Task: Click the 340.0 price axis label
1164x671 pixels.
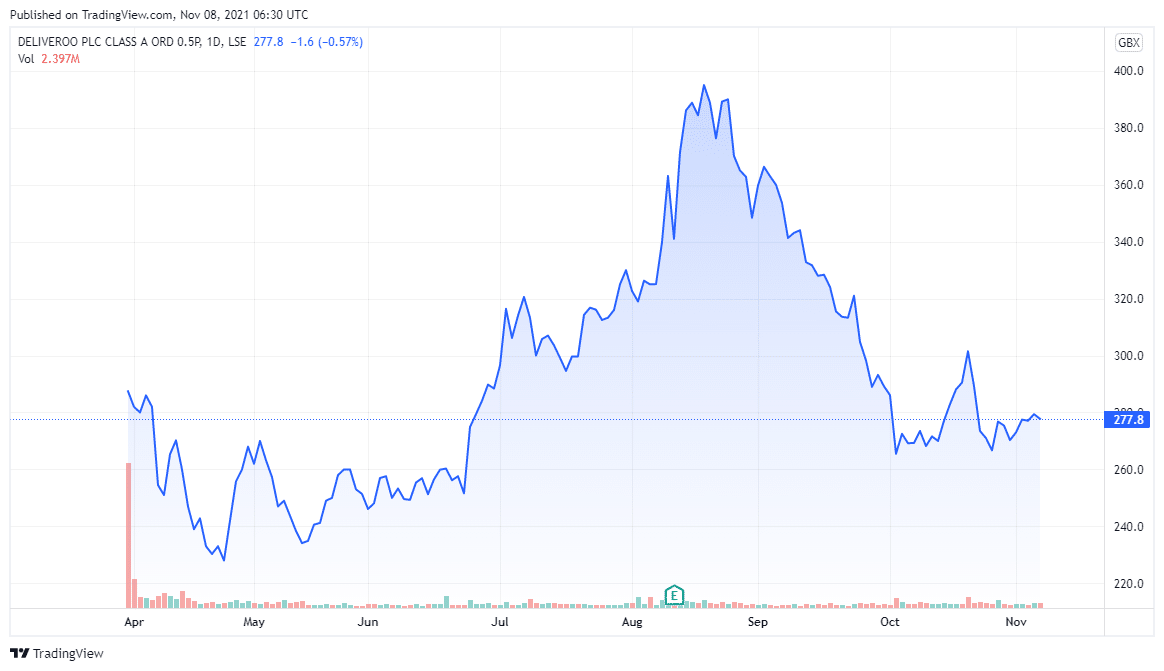Action: (1128, 242)
